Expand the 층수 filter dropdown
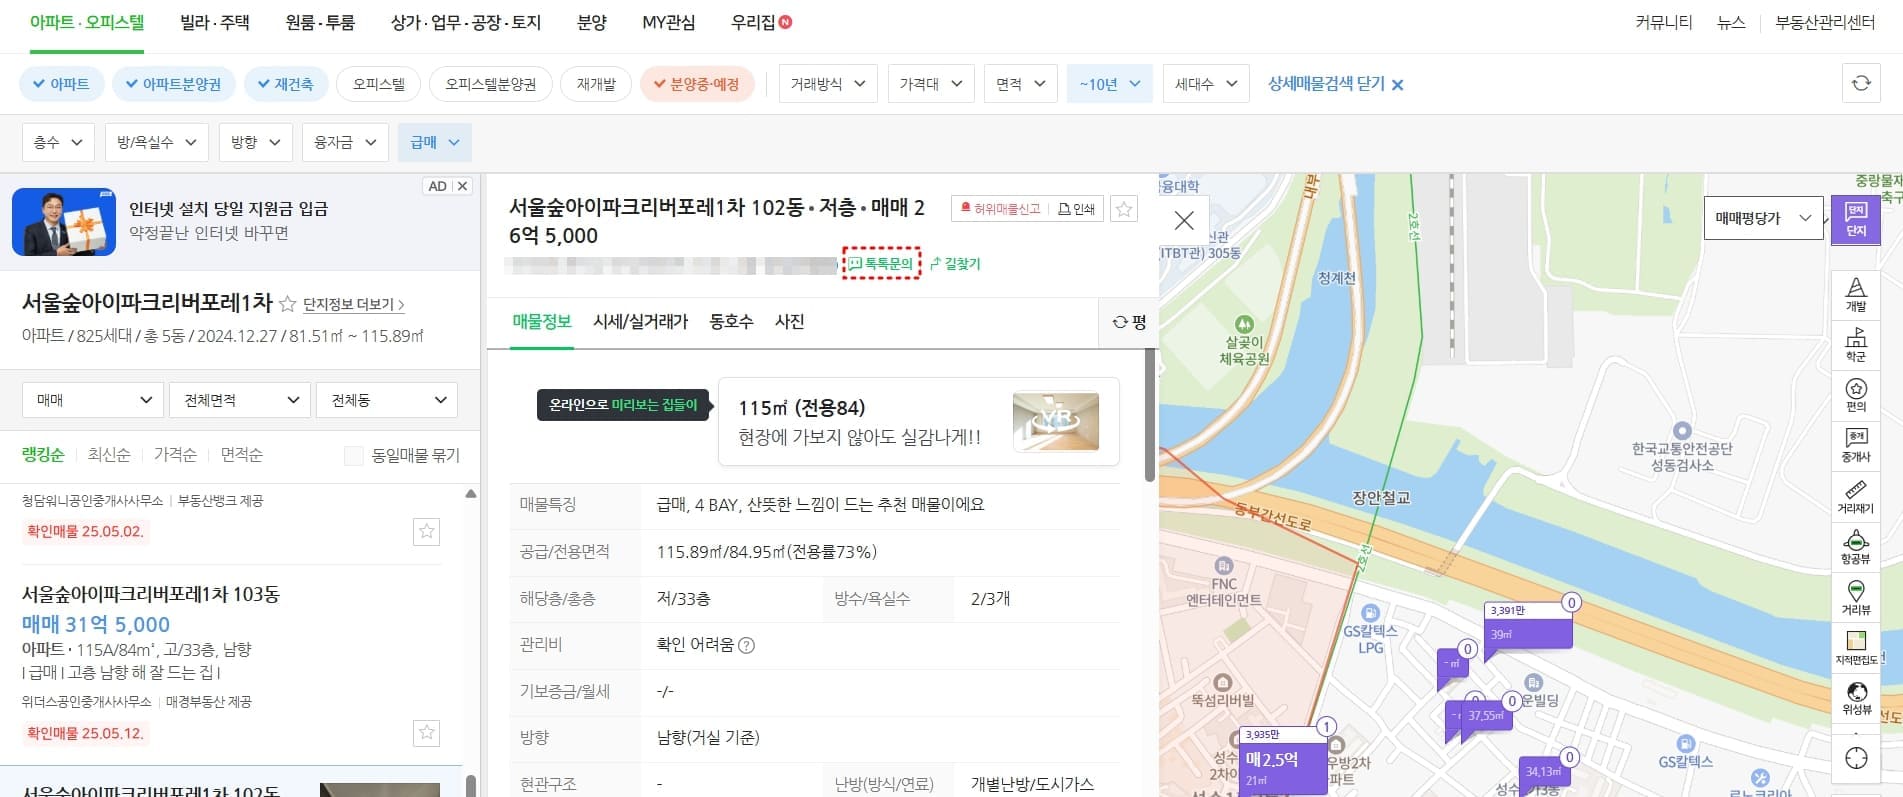 pos(58,142)
